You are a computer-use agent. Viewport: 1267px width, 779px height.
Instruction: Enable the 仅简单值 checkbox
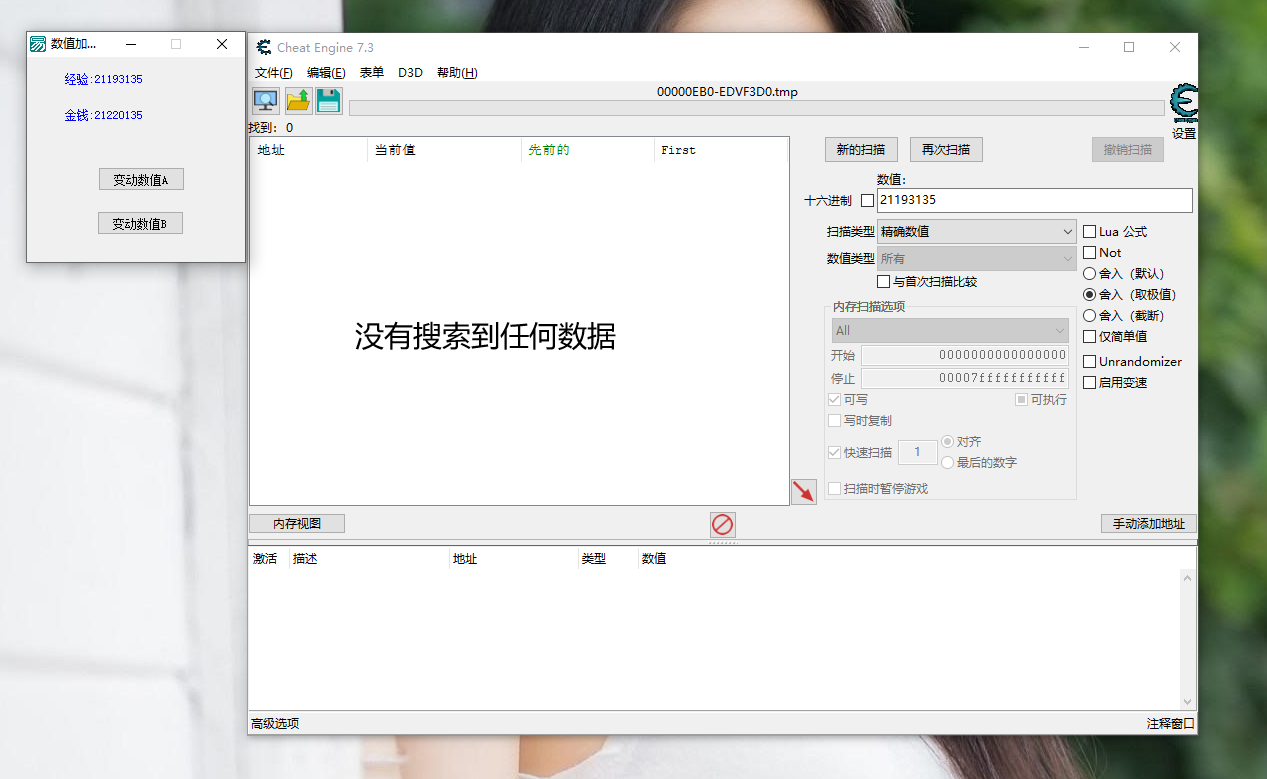pyautogui.click(x=1090, y=337)
